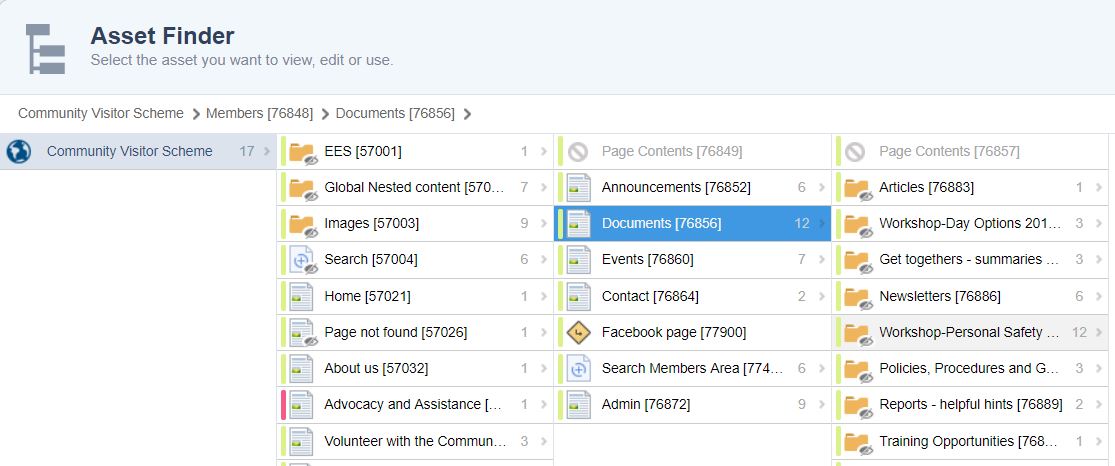Click Members [76848] in the breadcrumb
The width and height of the screenshot is (1115, 466).
(259, 114)
